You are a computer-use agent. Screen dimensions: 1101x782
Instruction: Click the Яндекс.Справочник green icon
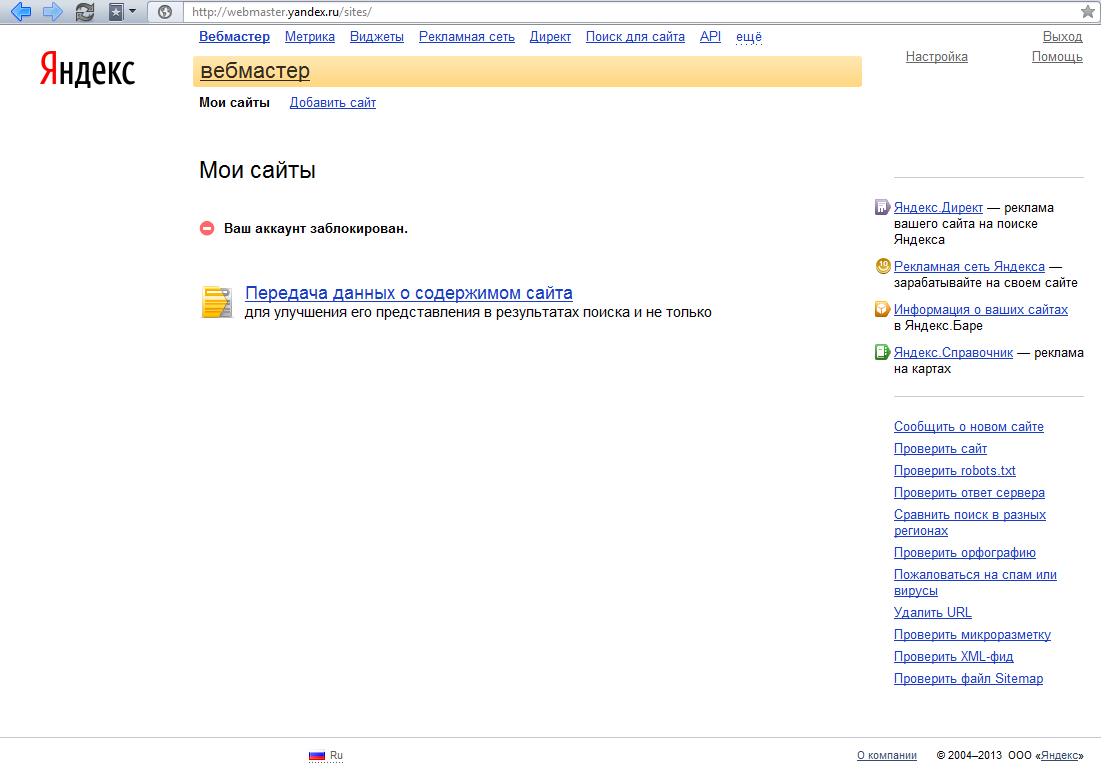[882, 352]
